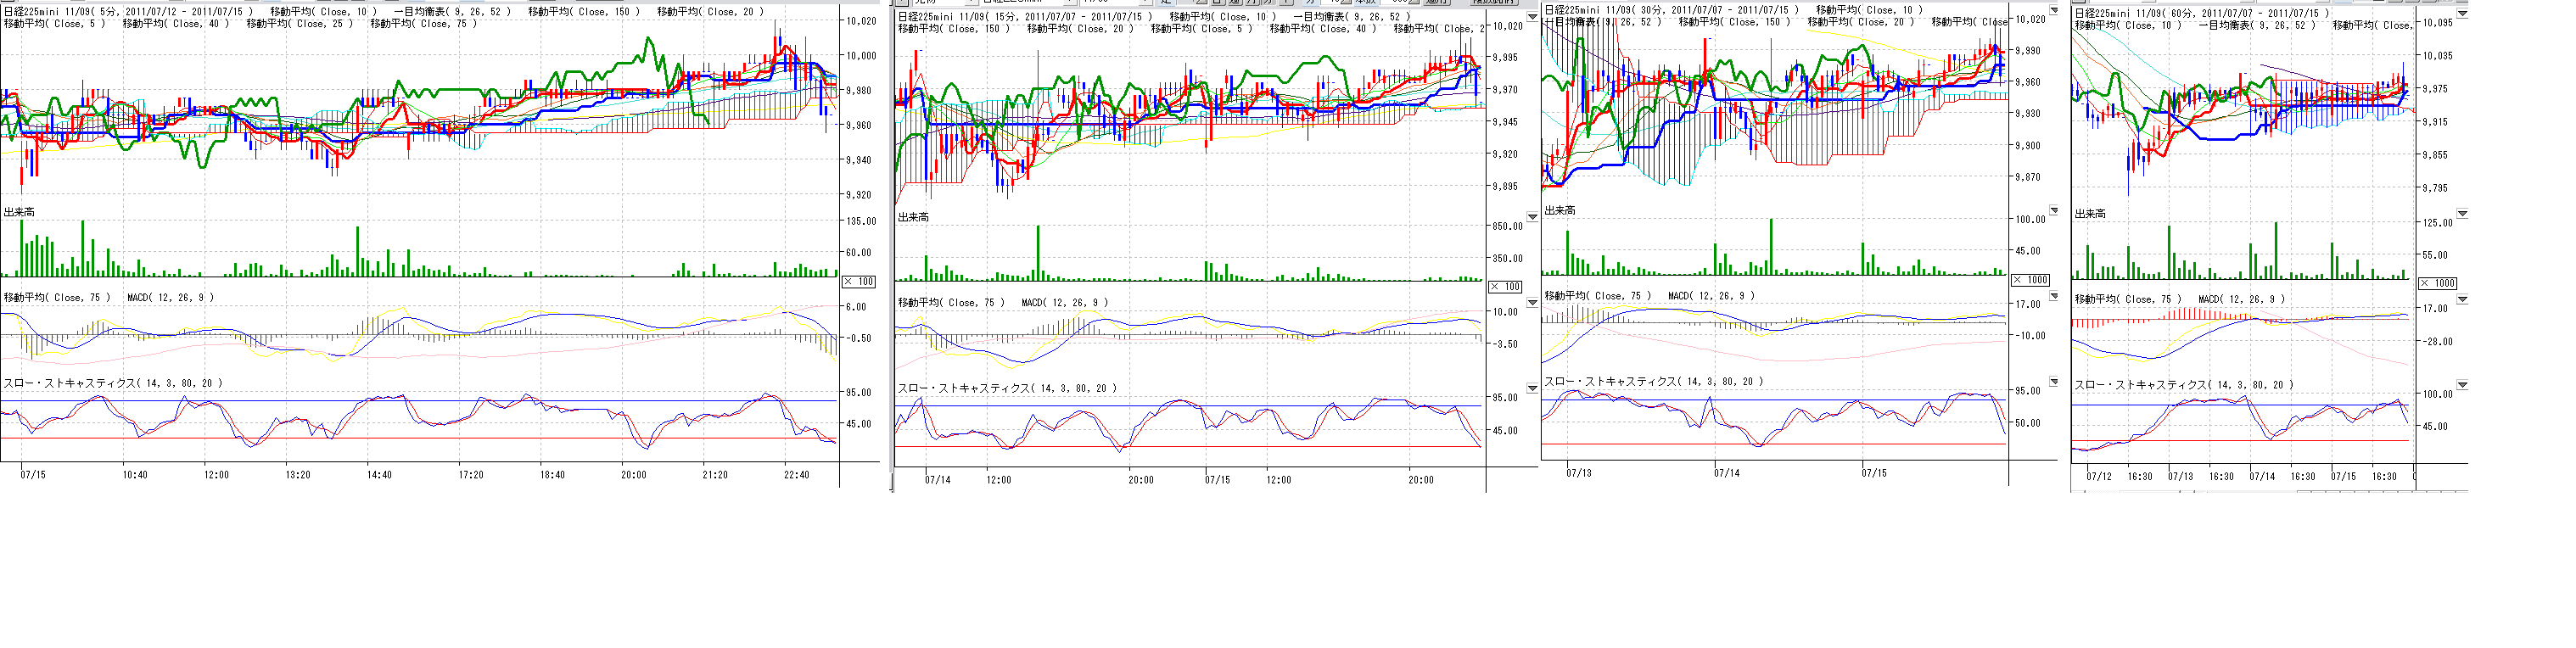Click the ×1000 scale box on 30-minute chart
The width and height of the screenshot is (2576, 648).
[2031, 280]
